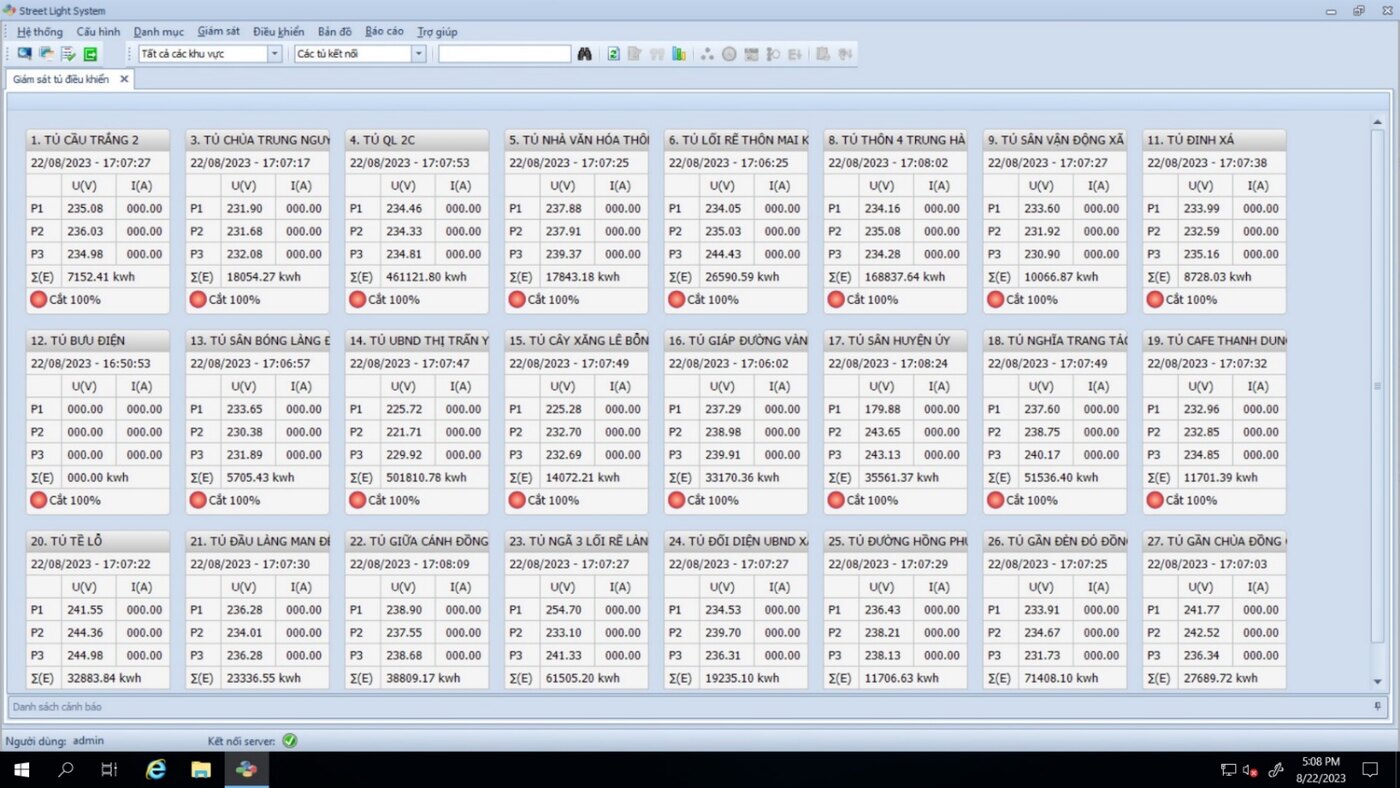The image size is (1400, 788).
Task: Click red status light on TỦ SÂN HUYỆN ỦY
Action: coord(836,500)
